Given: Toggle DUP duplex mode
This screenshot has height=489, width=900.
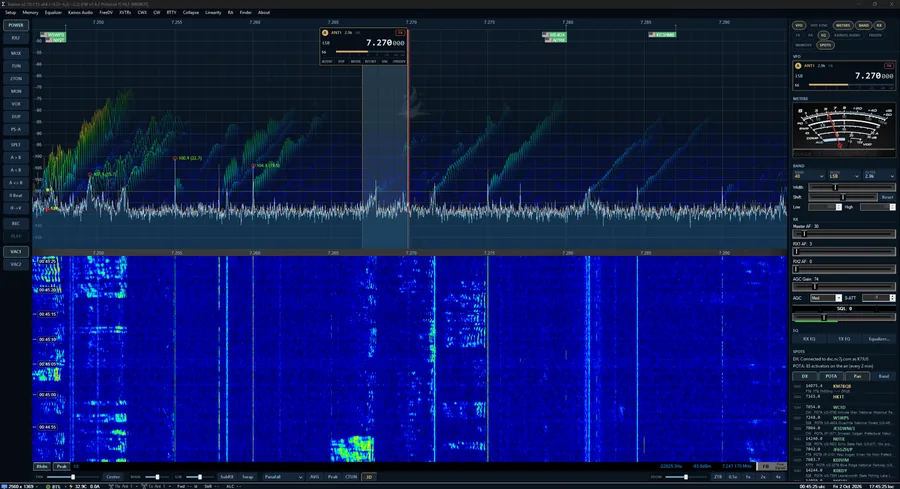Looking at the screenshot, I should [x=16, y=117].
